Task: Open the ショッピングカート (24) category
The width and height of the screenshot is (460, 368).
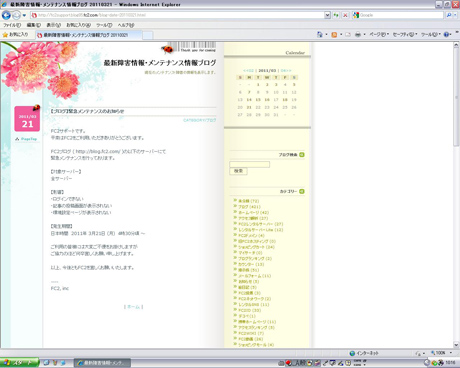Action: coord(256,247)
